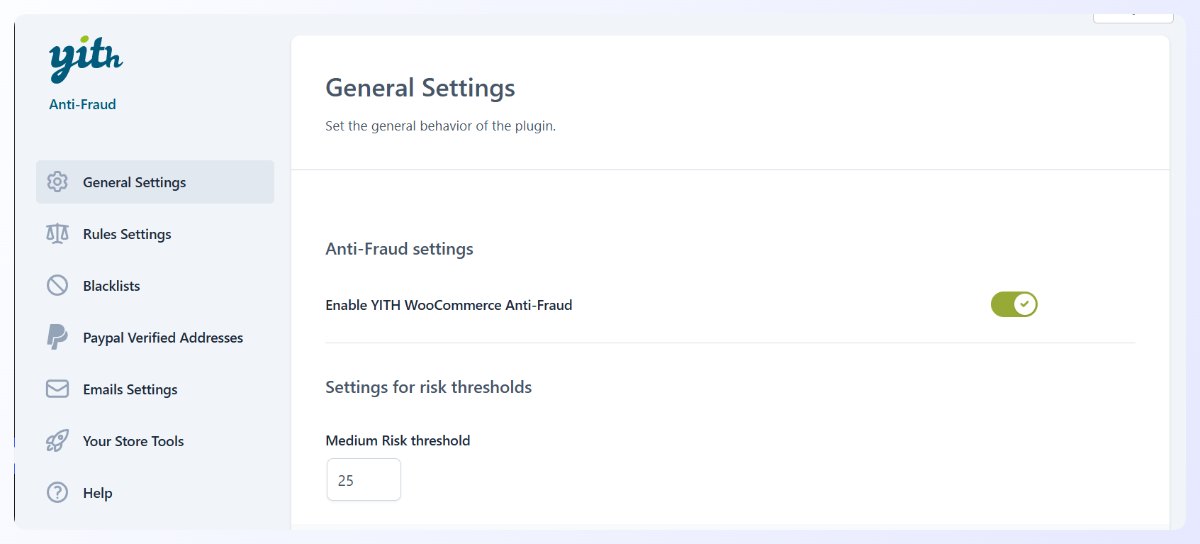1200x544 pixels.
Task: Click the rocket icon for Your Store Tools
Action: [x=57, y=441]
